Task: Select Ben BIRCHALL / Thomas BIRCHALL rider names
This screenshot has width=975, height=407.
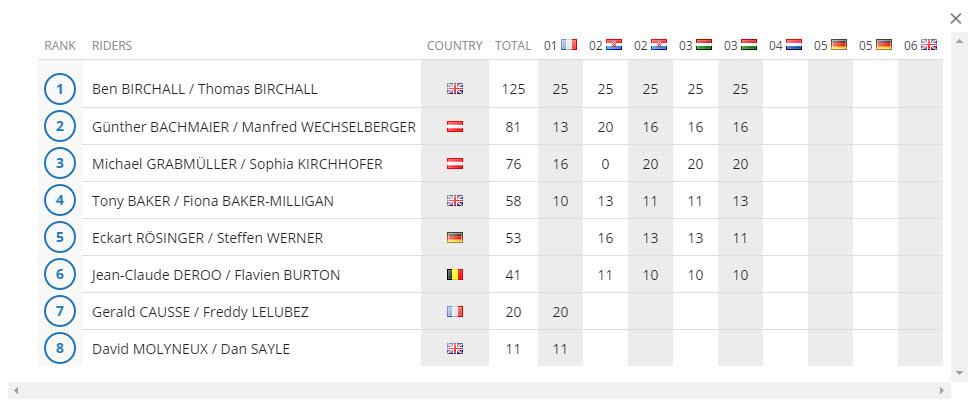Action: (x=205, y=89)
